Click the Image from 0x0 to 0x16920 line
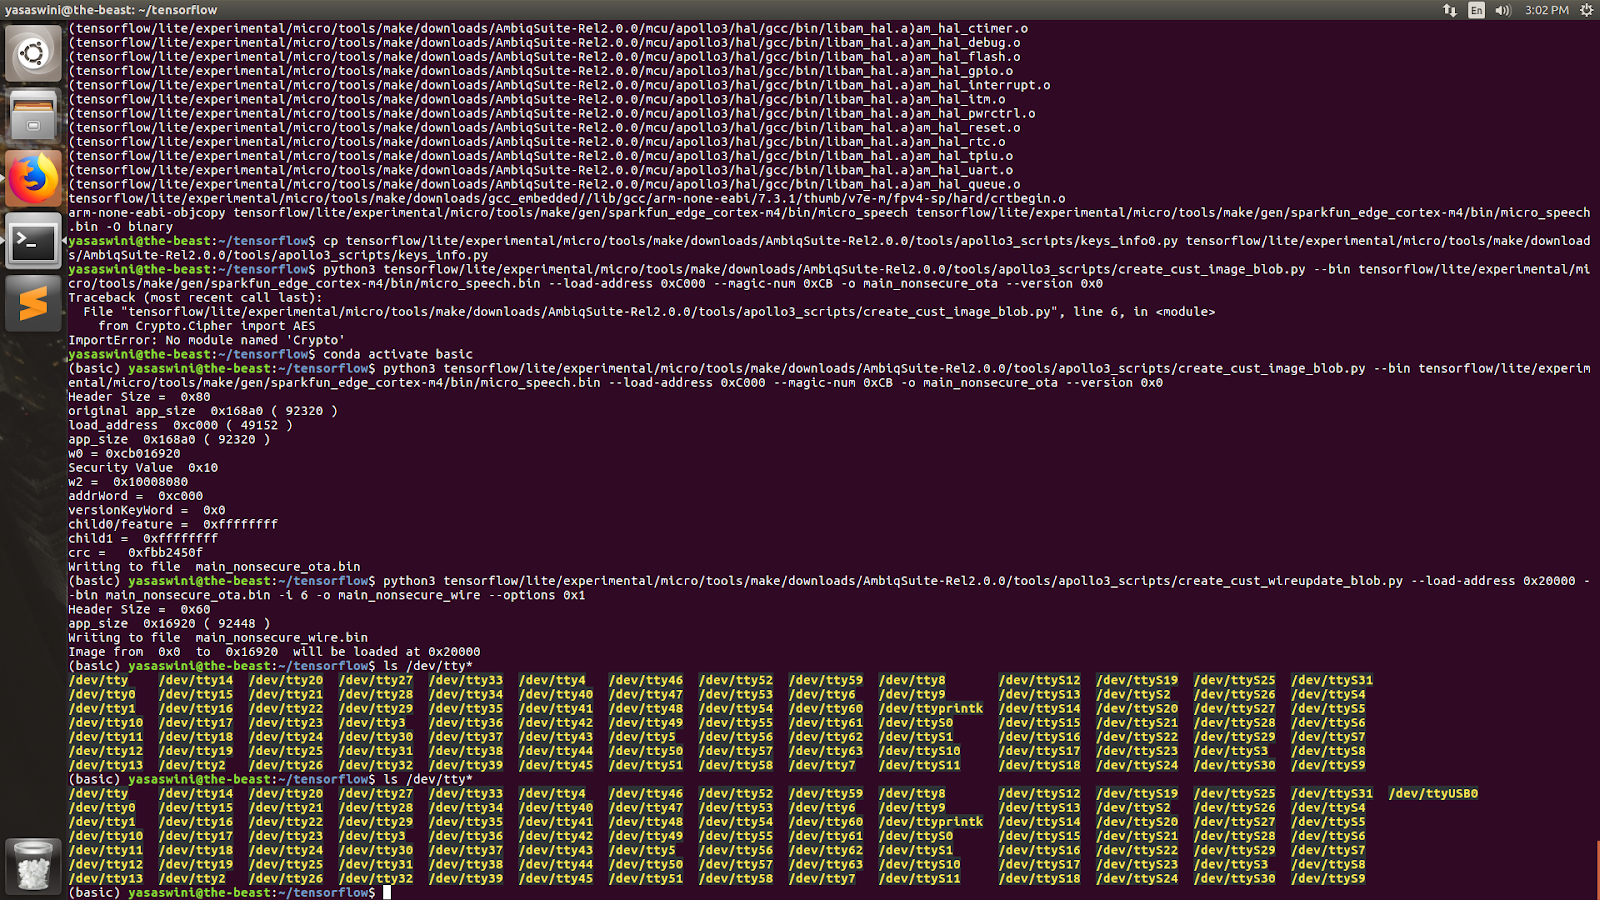1600x900 pixels. pos(274,652)
